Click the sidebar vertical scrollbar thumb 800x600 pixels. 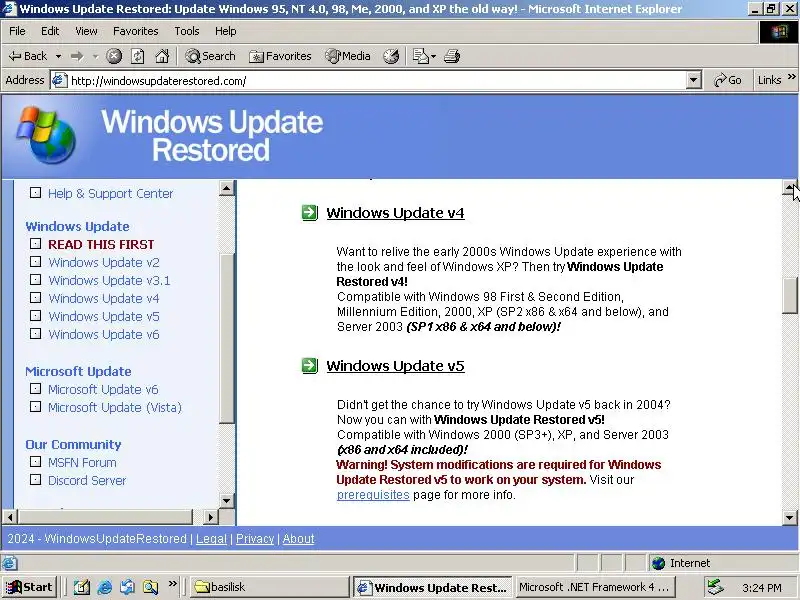[x=227, y=338]
